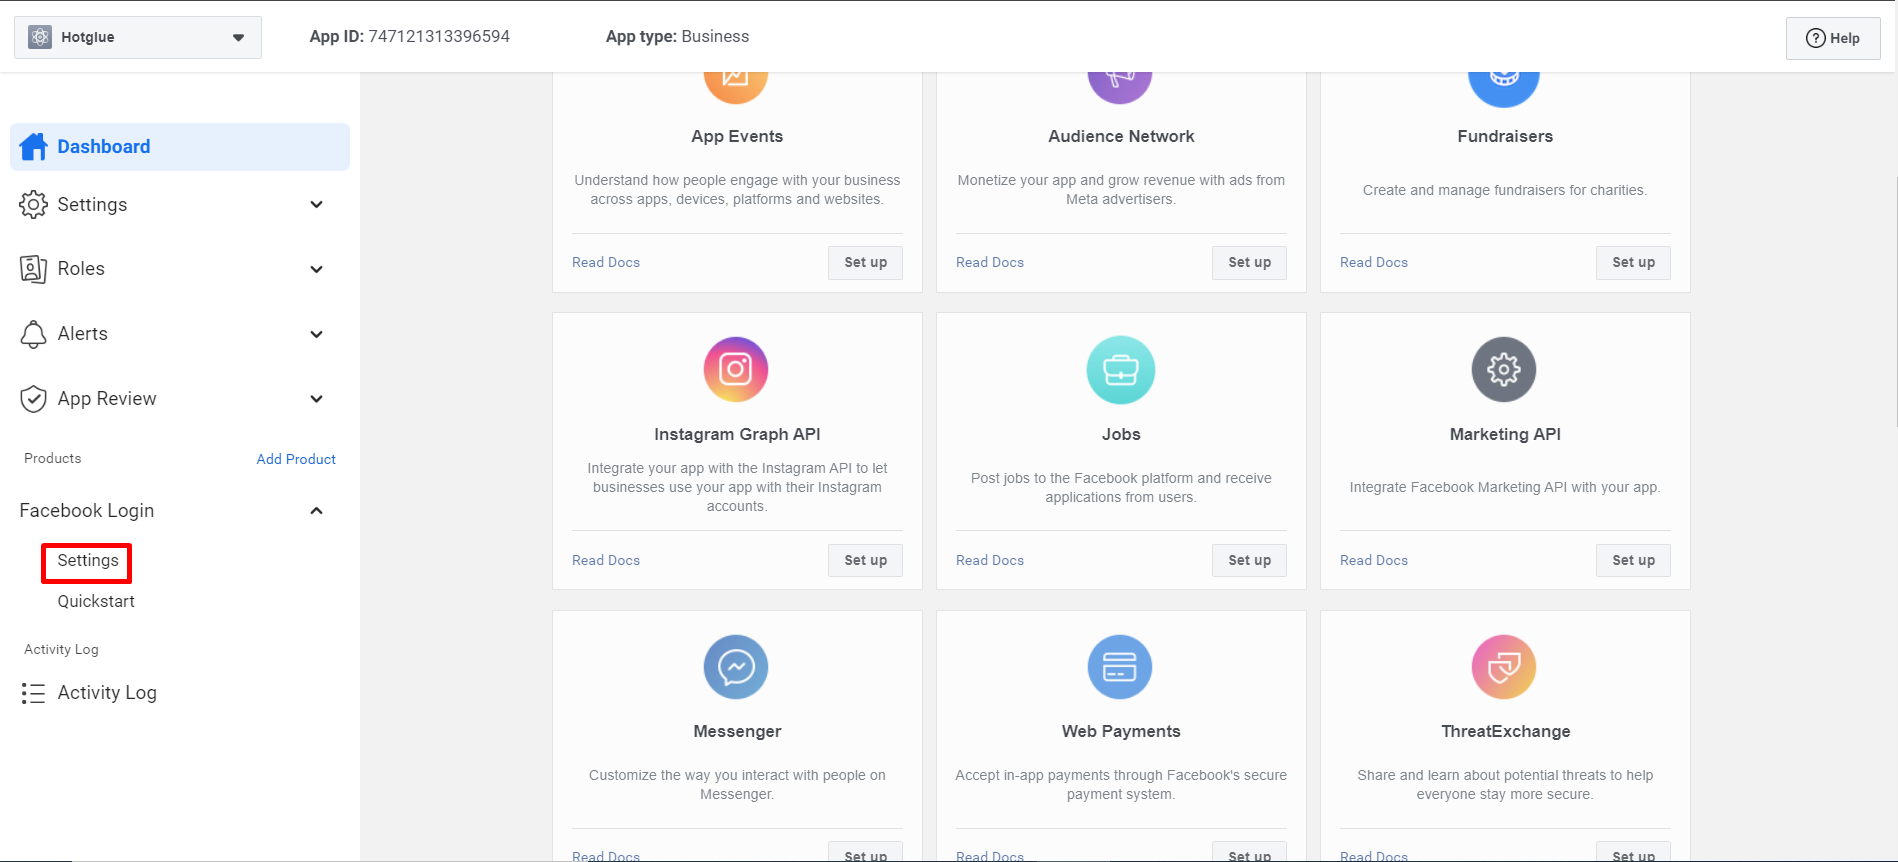Set up Jobs

coord(1250,560)
